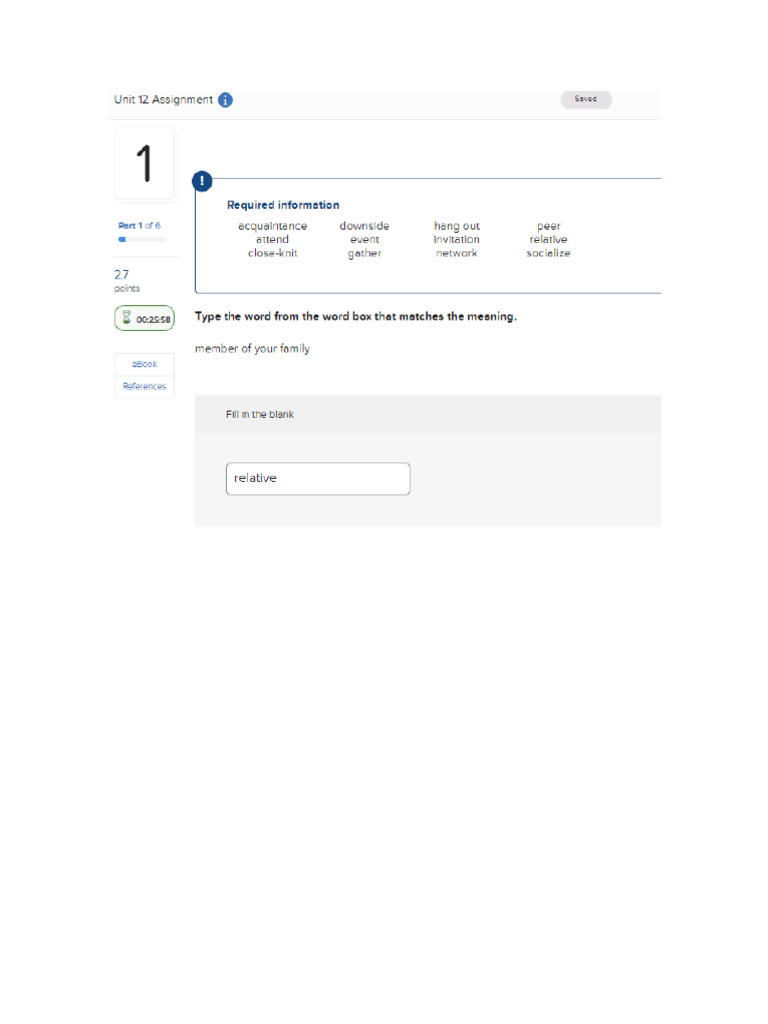Image resolution: width=768 pixels, height=1024 pixels.
Task: Click the 'Fill in the blank' label
Action: [x=260, y=415]
